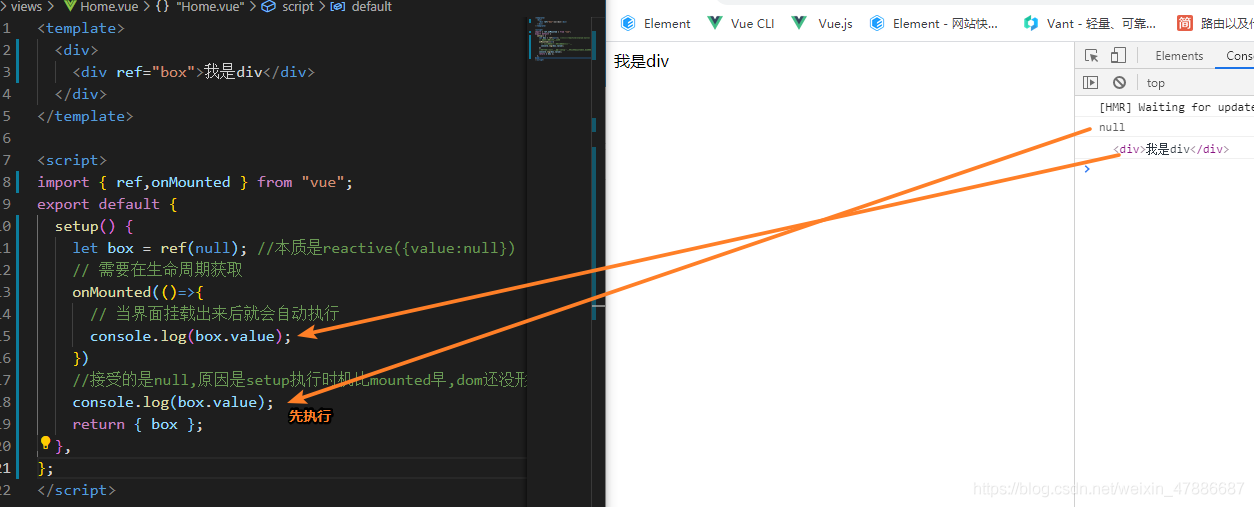Click the console input prompt chevron
The height and width of the screenshot is (507, 1254).
(x=1087, y=169)
